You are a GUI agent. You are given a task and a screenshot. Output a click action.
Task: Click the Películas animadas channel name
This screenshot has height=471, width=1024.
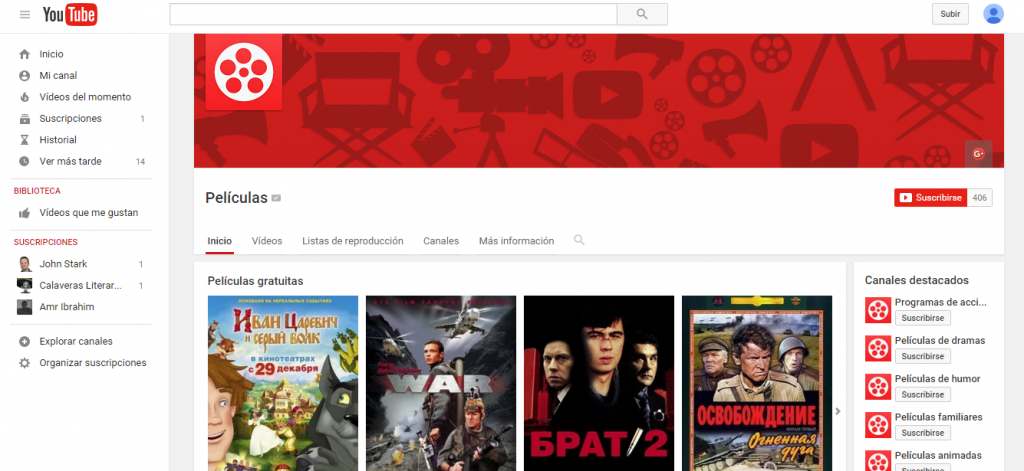938,455
